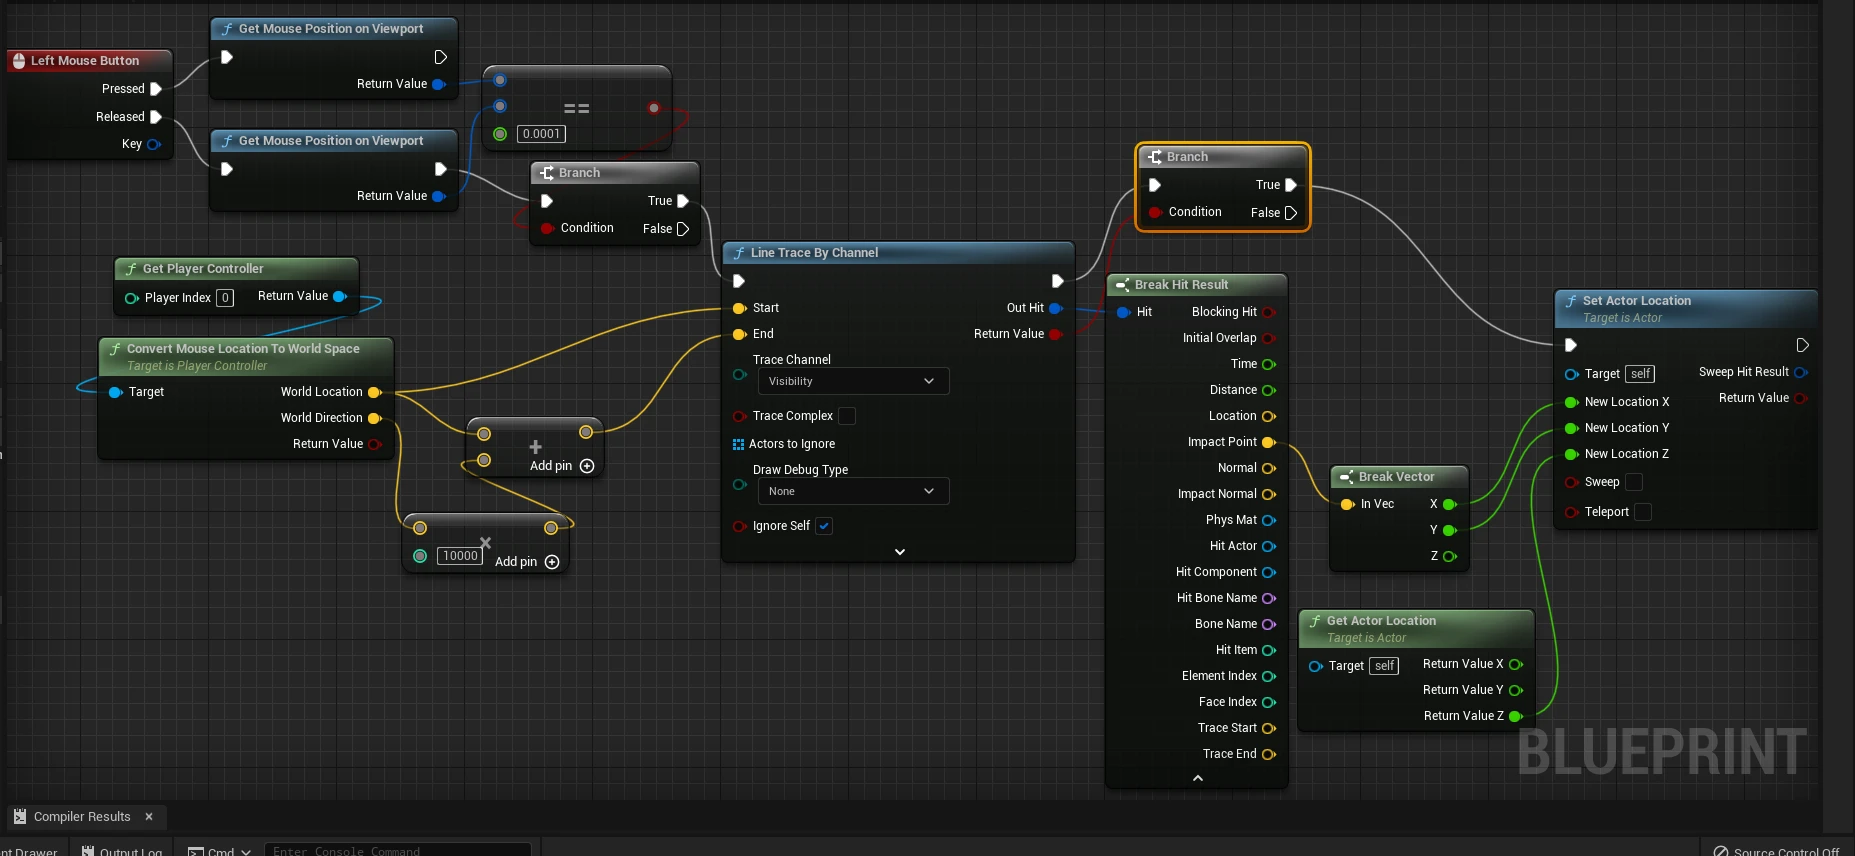Click the Left Mouse Button Released exec pin
The width and height of the screenshot is (1855, 856).
(x=156, y=117)
